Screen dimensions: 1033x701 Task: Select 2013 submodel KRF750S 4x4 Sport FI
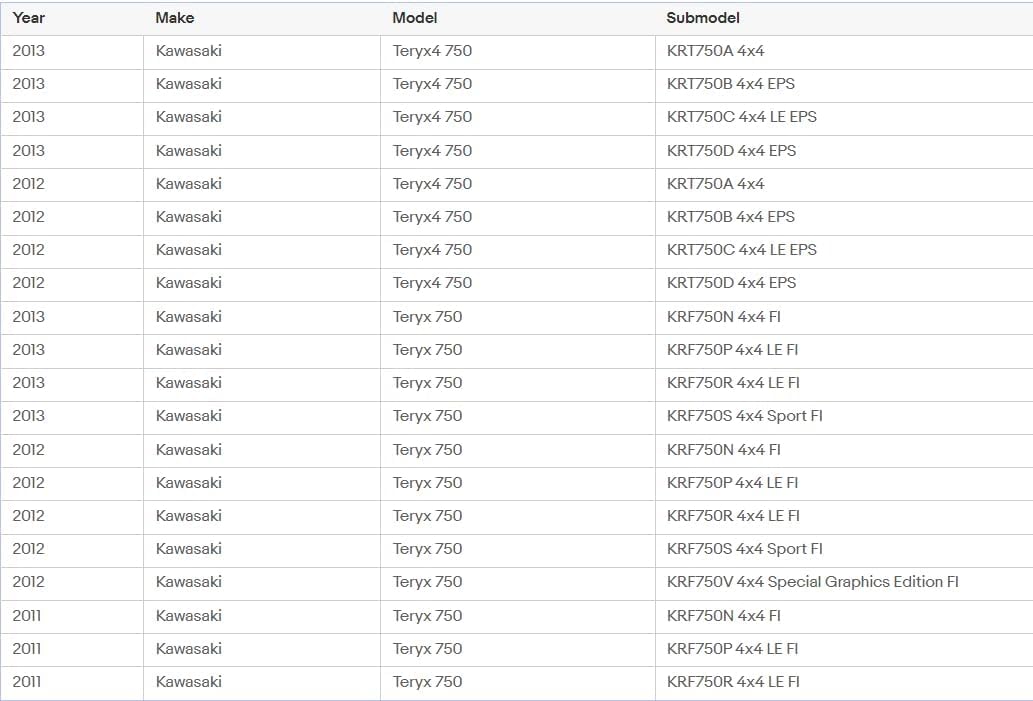pyautogui.click(x=744, y=416)
